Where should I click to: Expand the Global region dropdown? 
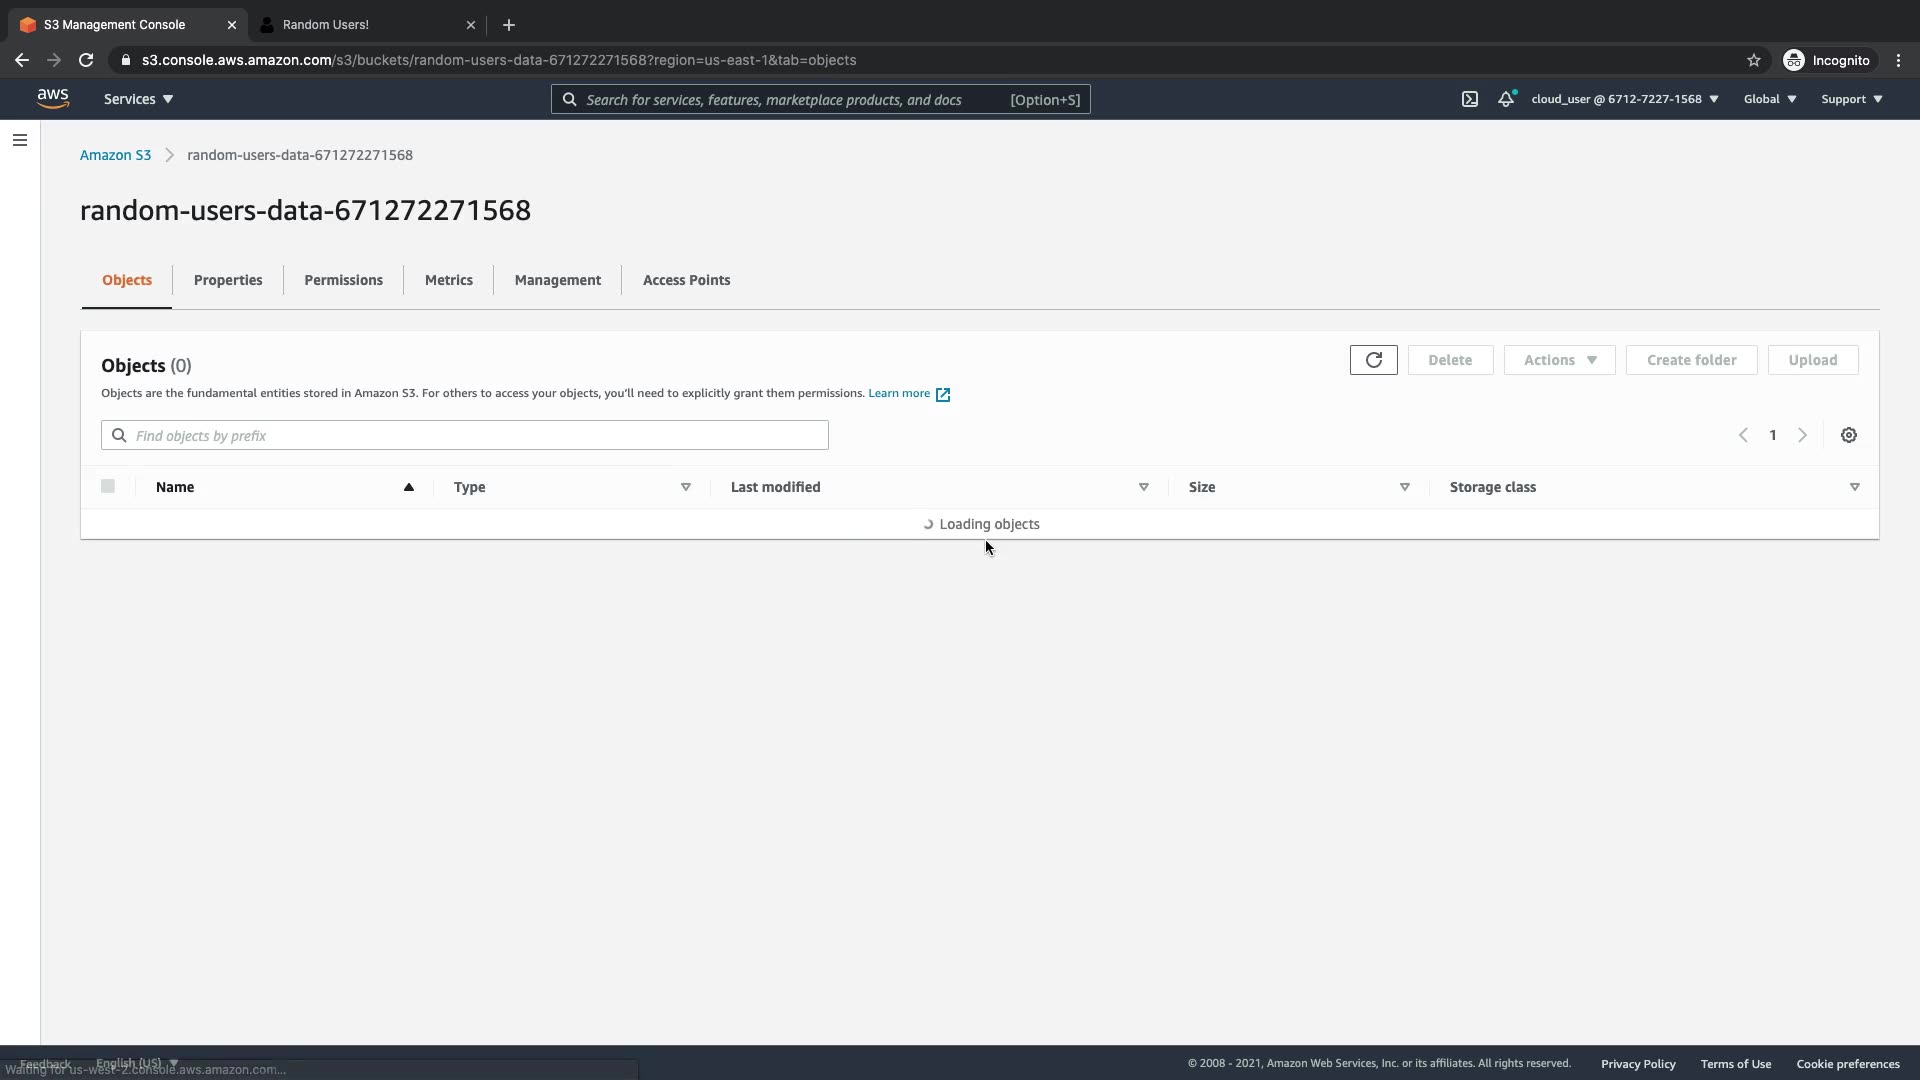coord(1769,99)
